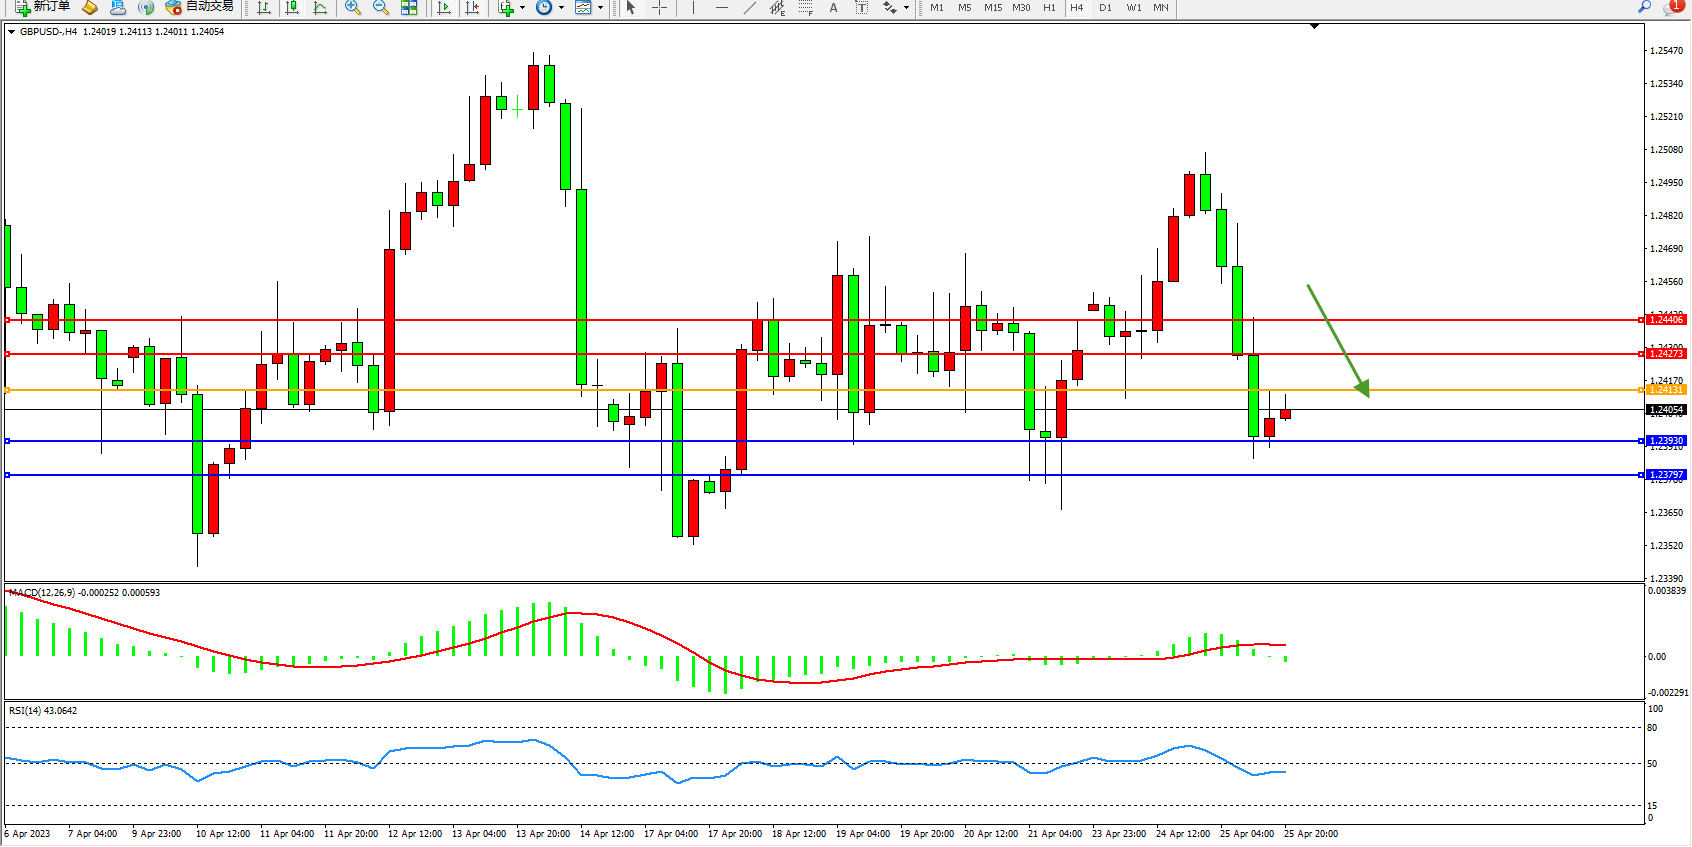Open the search magnifier icon at top right
This screenshot has width=1692, height=847.
pos(1644,7)
